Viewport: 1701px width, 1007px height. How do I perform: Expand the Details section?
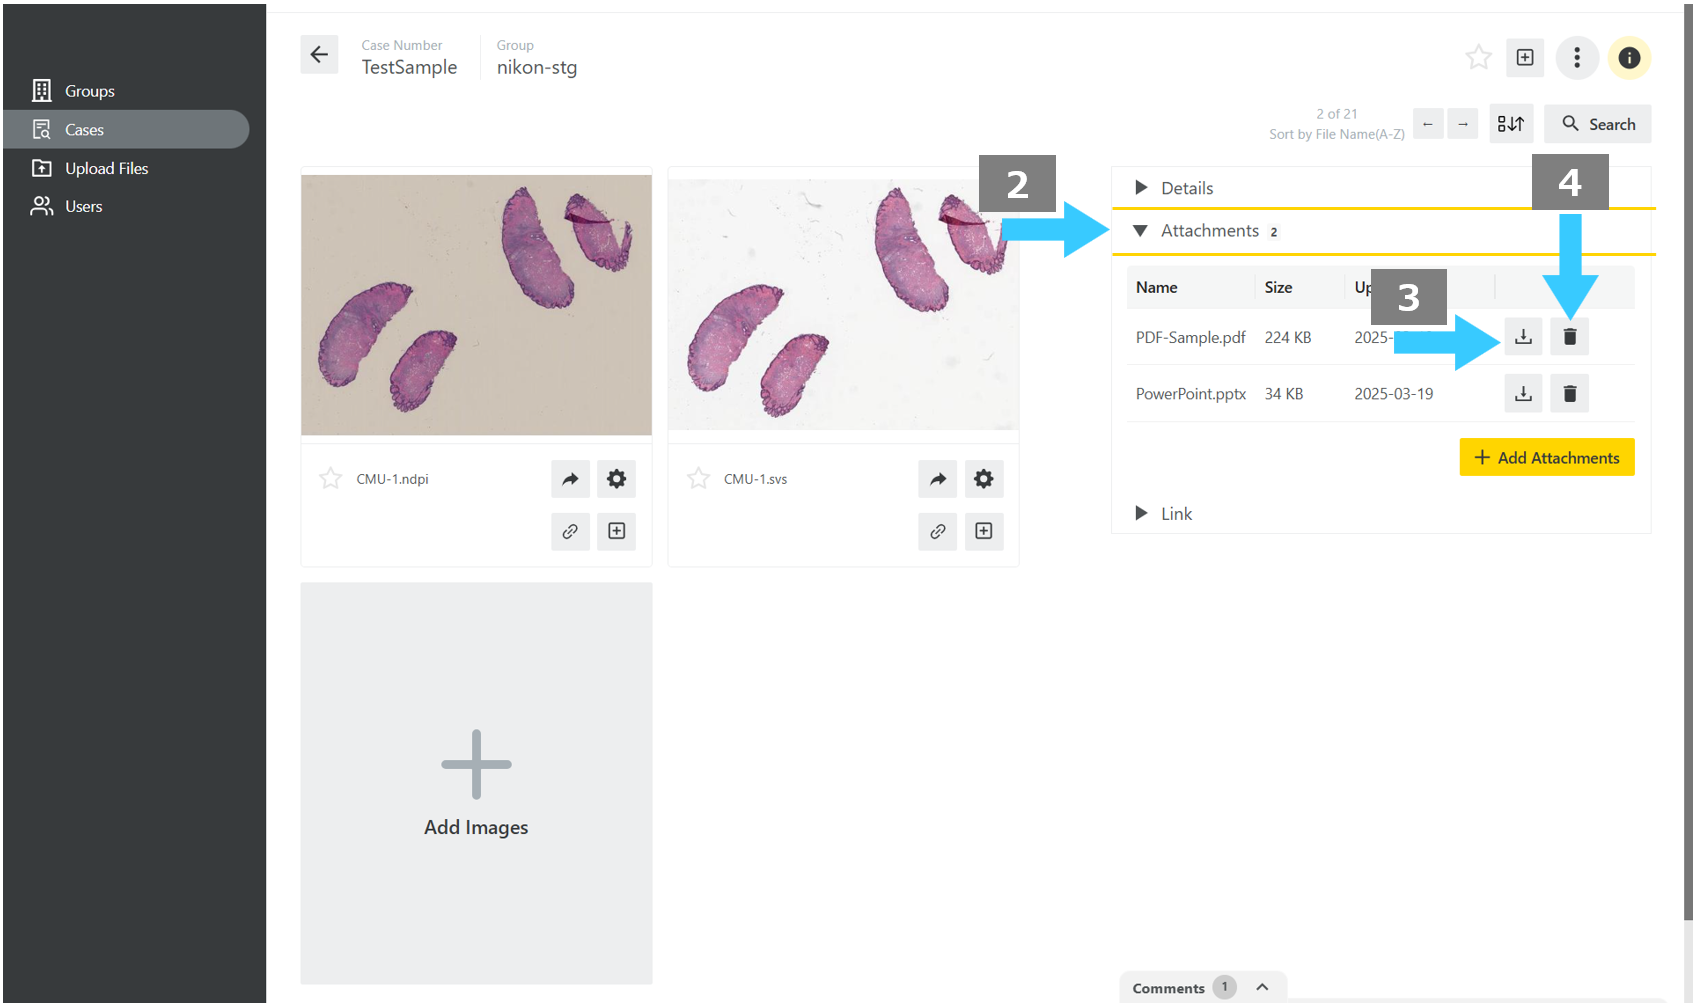click(1383, 188)
